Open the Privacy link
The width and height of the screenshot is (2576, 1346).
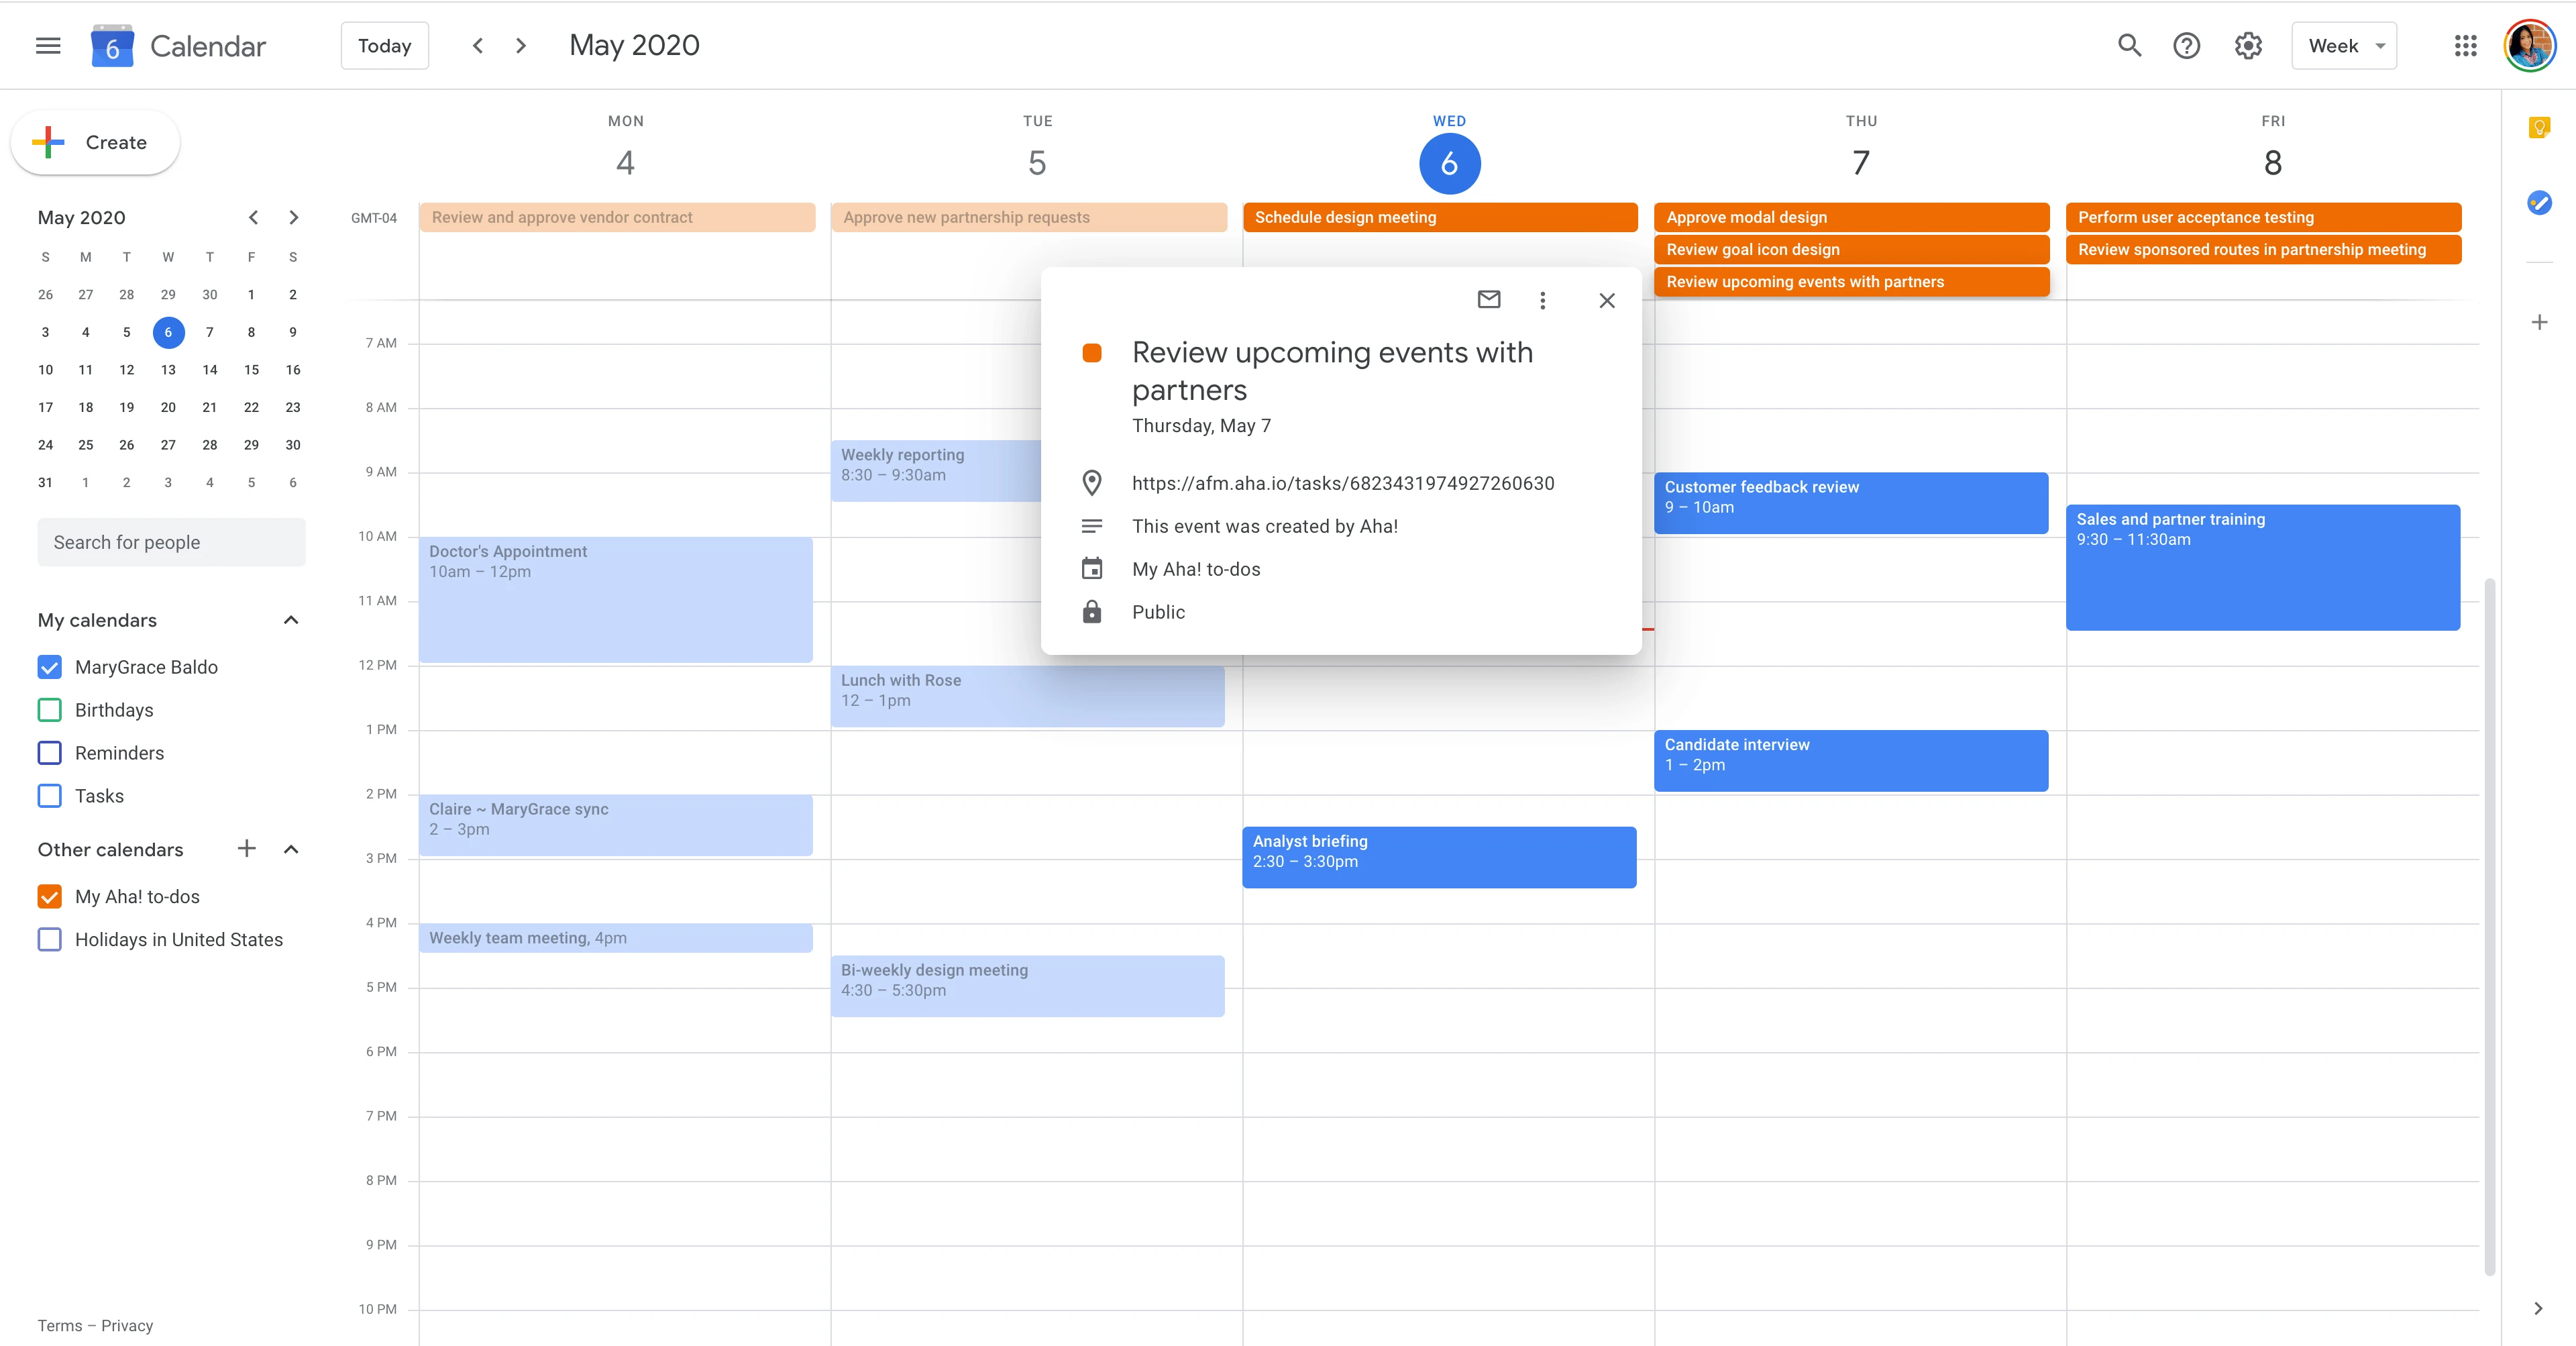pos(127,1325)
